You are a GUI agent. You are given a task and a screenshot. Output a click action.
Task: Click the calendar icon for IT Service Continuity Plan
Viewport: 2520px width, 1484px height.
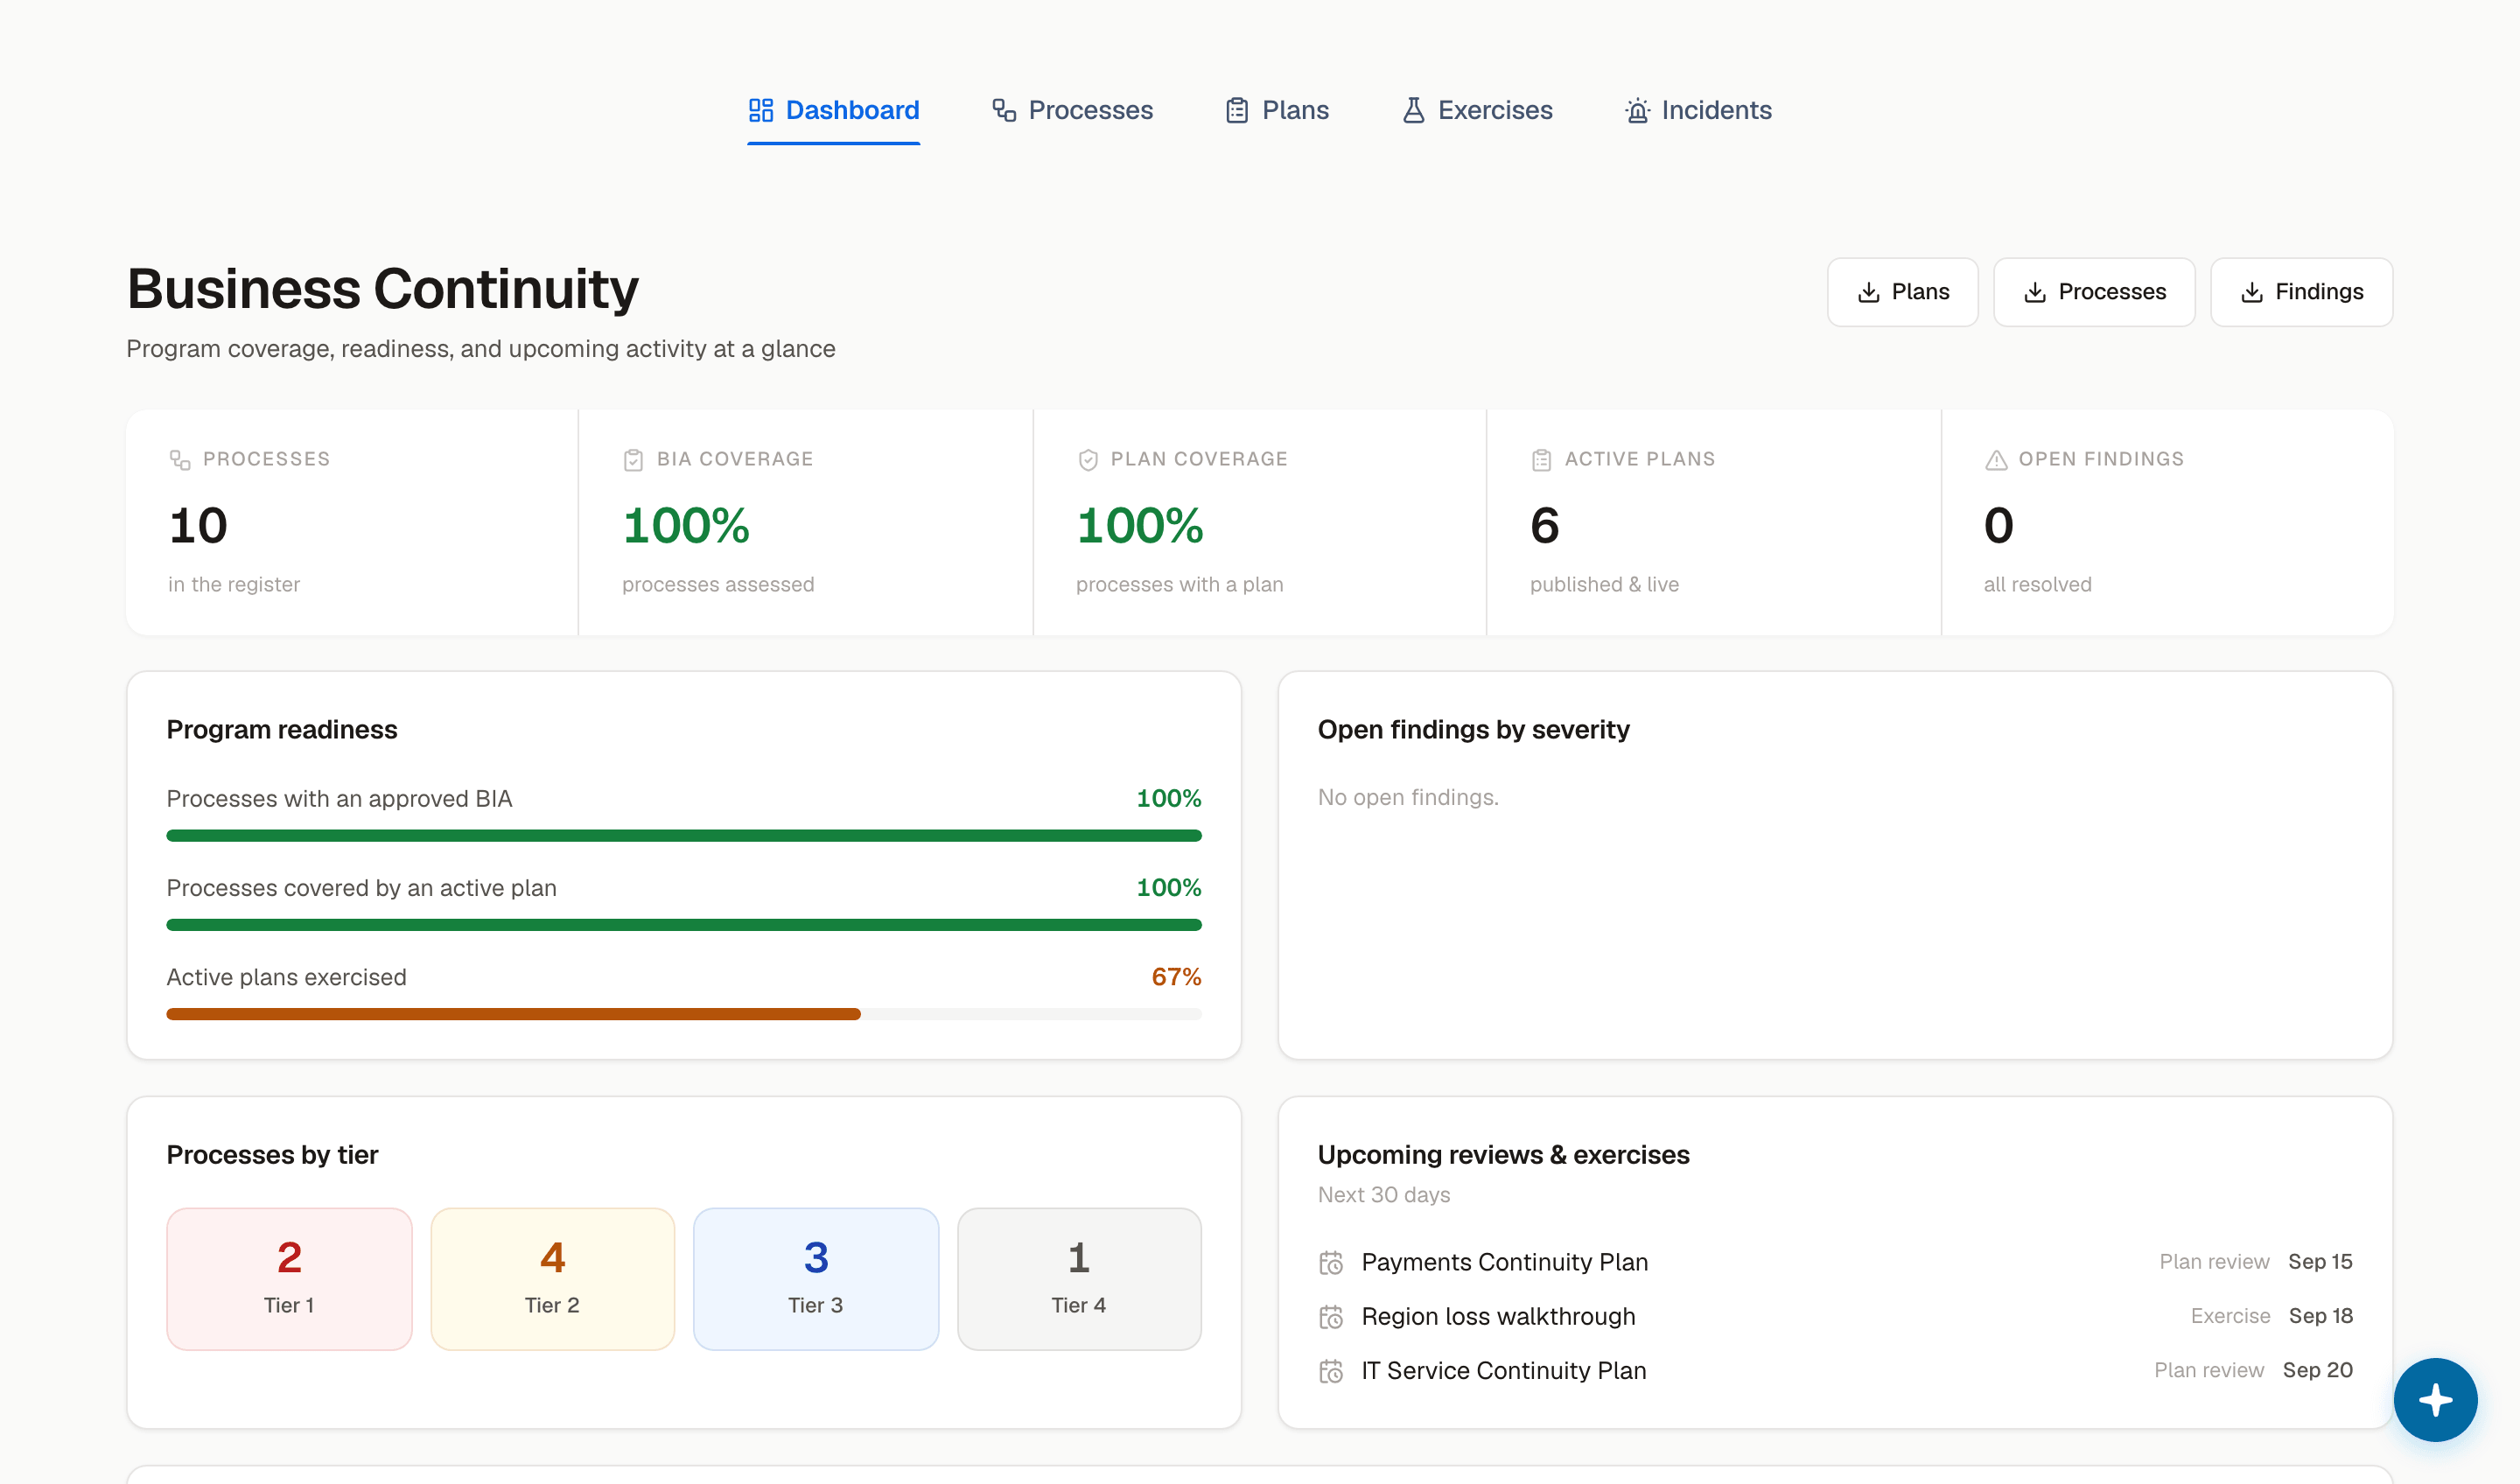pos(1331,1371)
